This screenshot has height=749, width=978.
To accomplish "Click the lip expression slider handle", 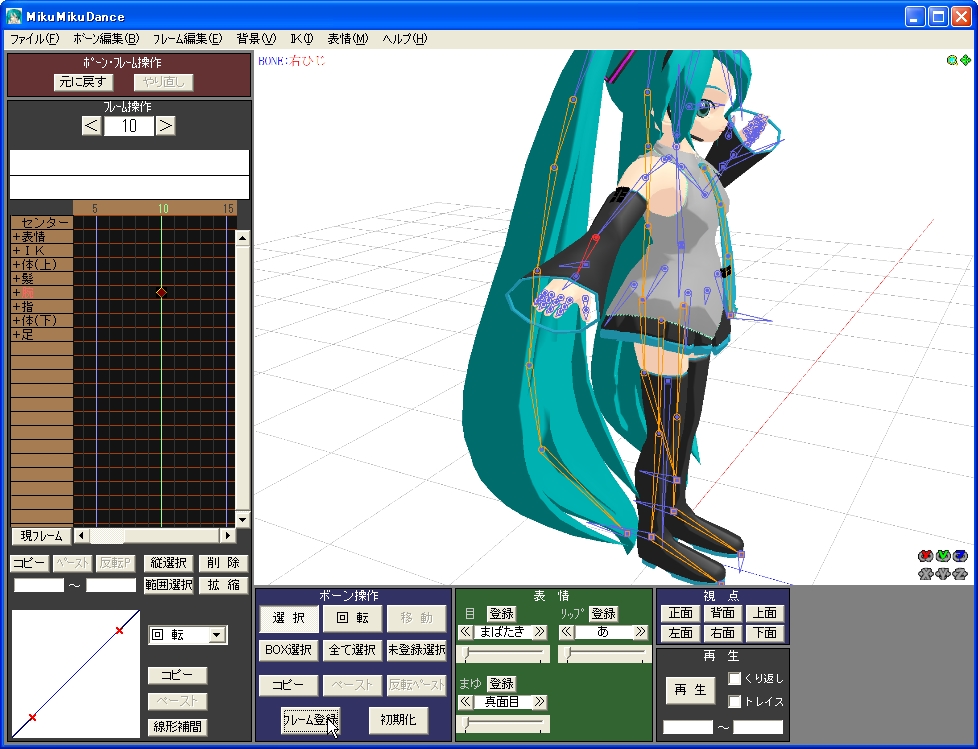I will tap(569, 654).
